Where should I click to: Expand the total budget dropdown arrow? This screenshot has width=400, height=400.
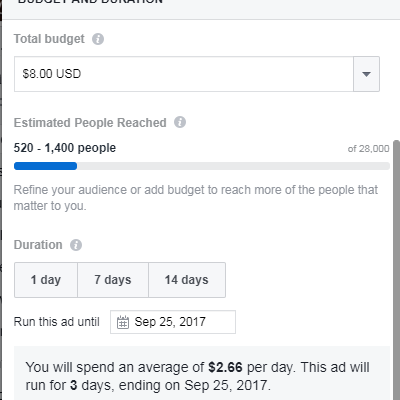click(x=366, y=74)
